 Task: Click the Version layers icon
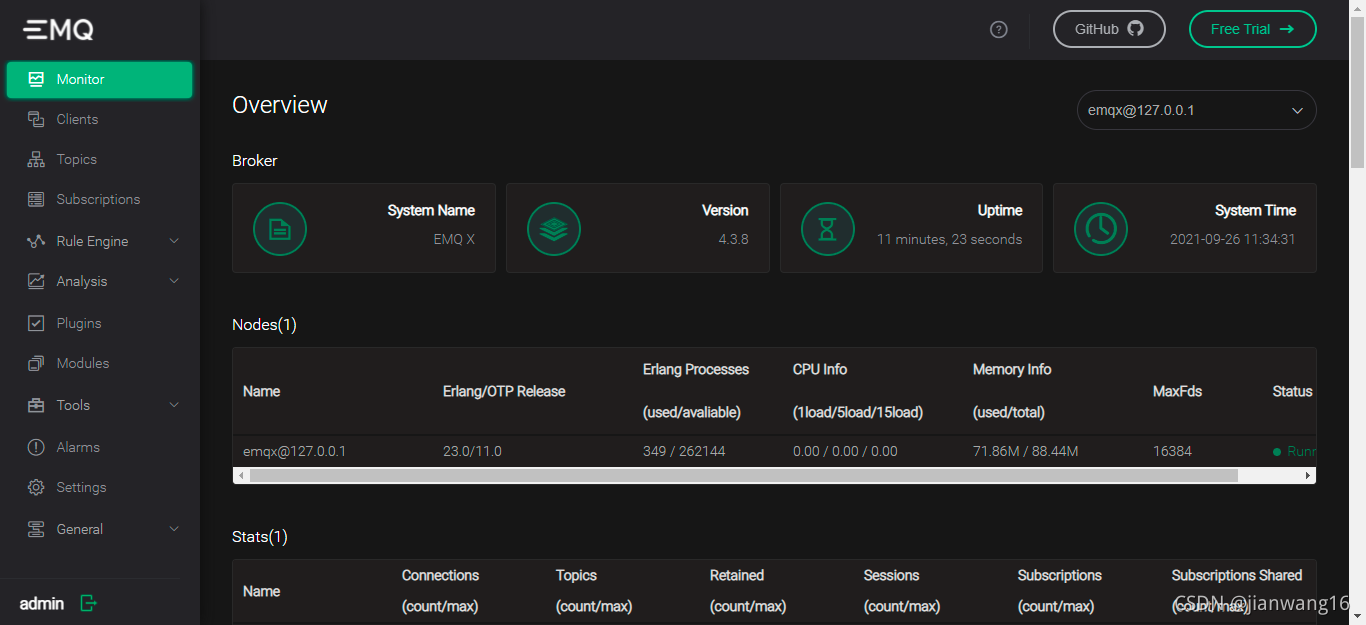(554, 229)
